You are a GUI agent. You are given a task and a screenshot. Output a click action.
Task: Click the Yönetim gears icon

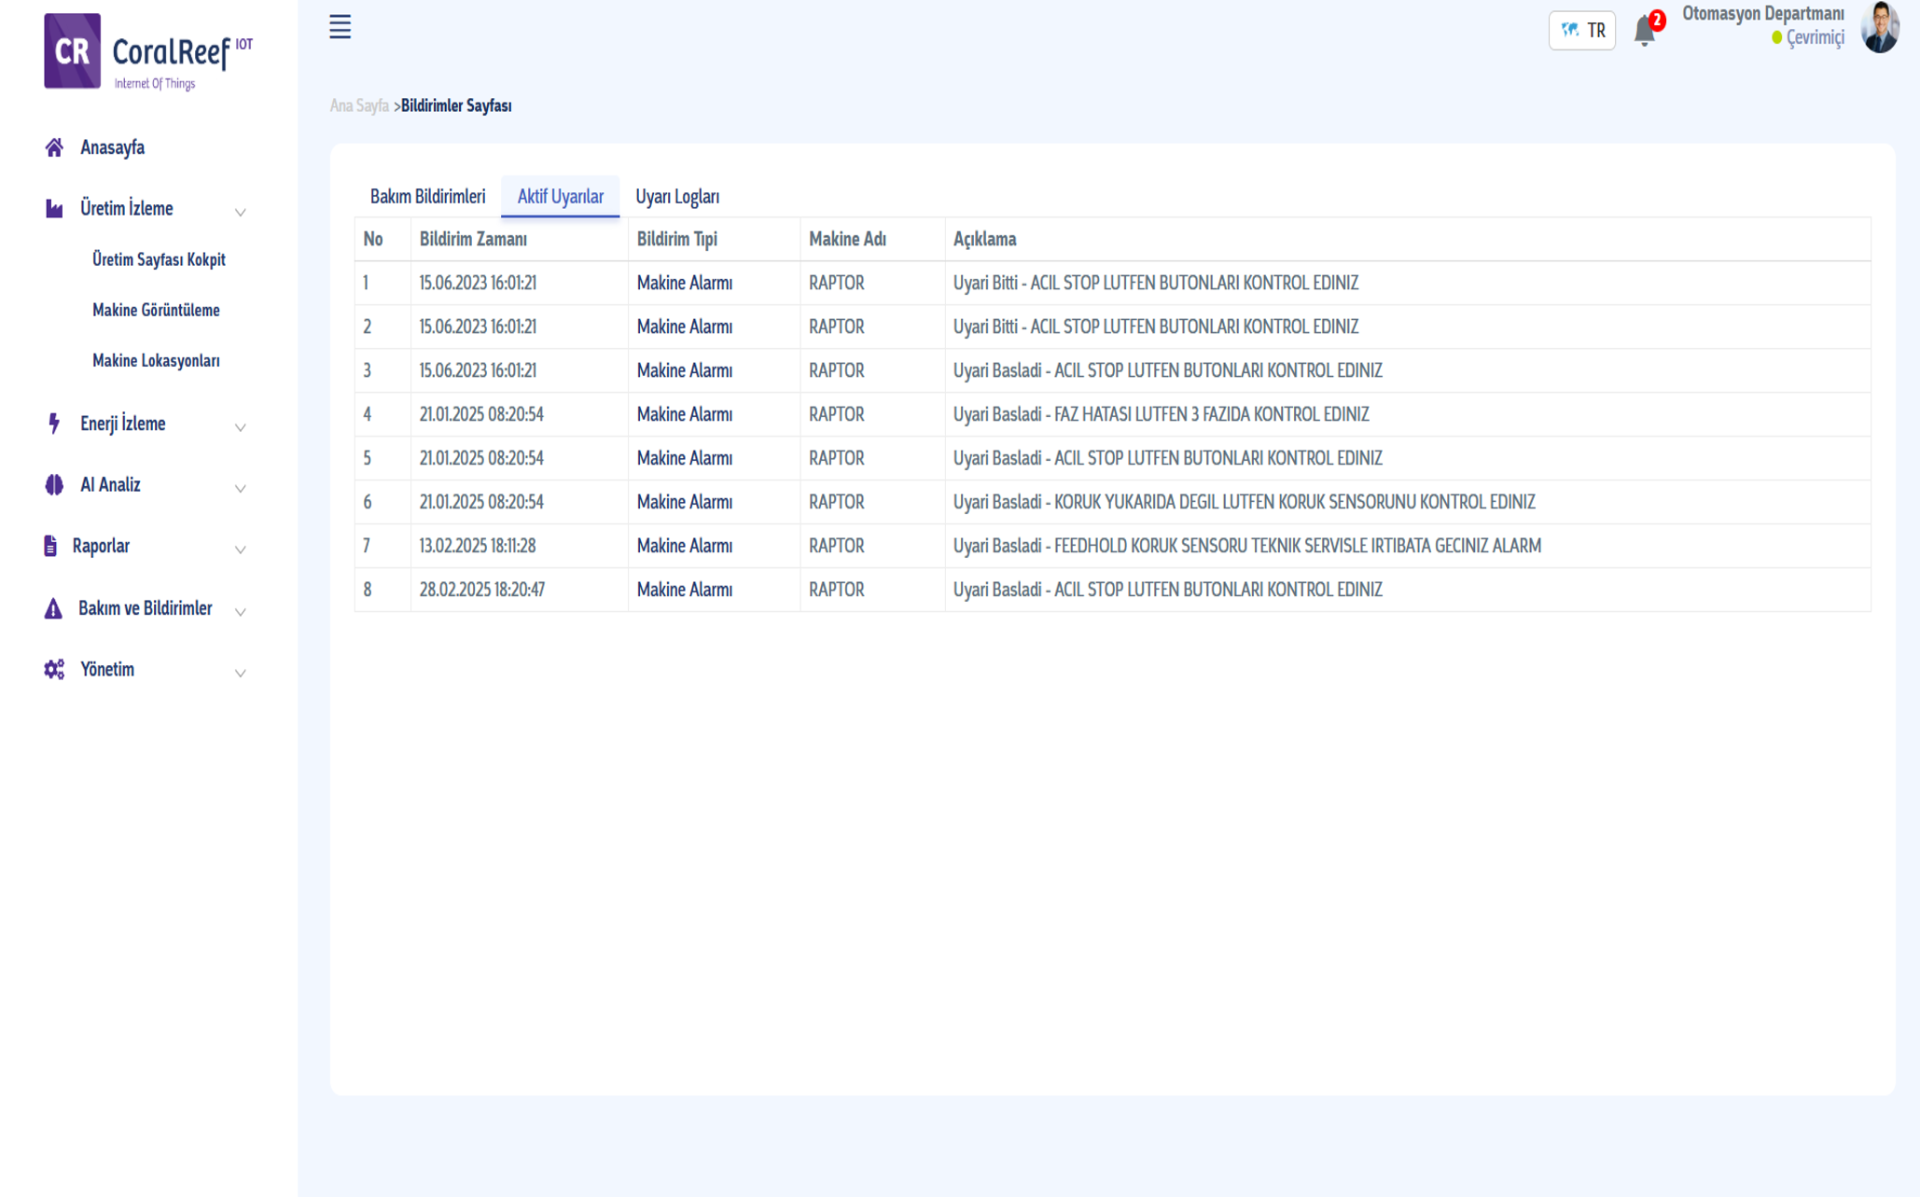[54, 669]
